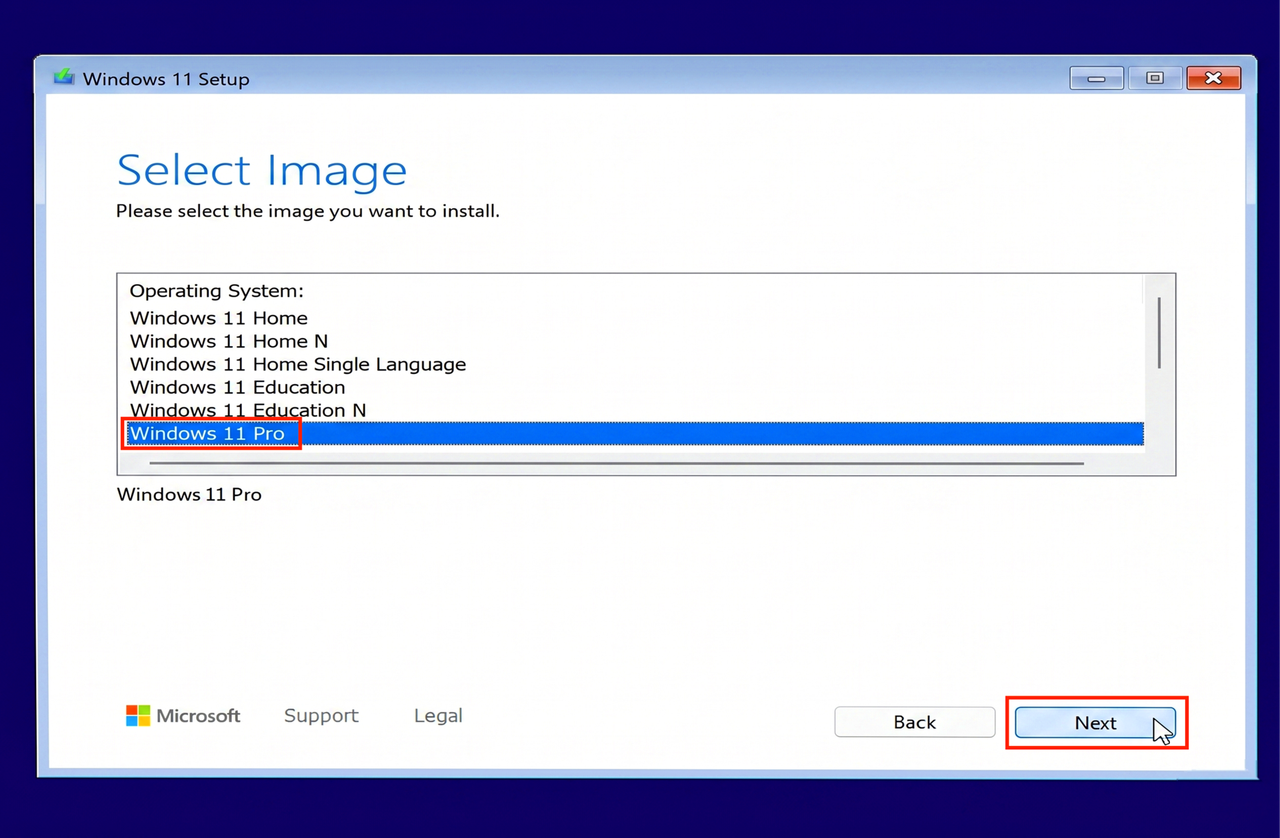Click the Next button
1280x838 pixels.
coord(1095,722)
